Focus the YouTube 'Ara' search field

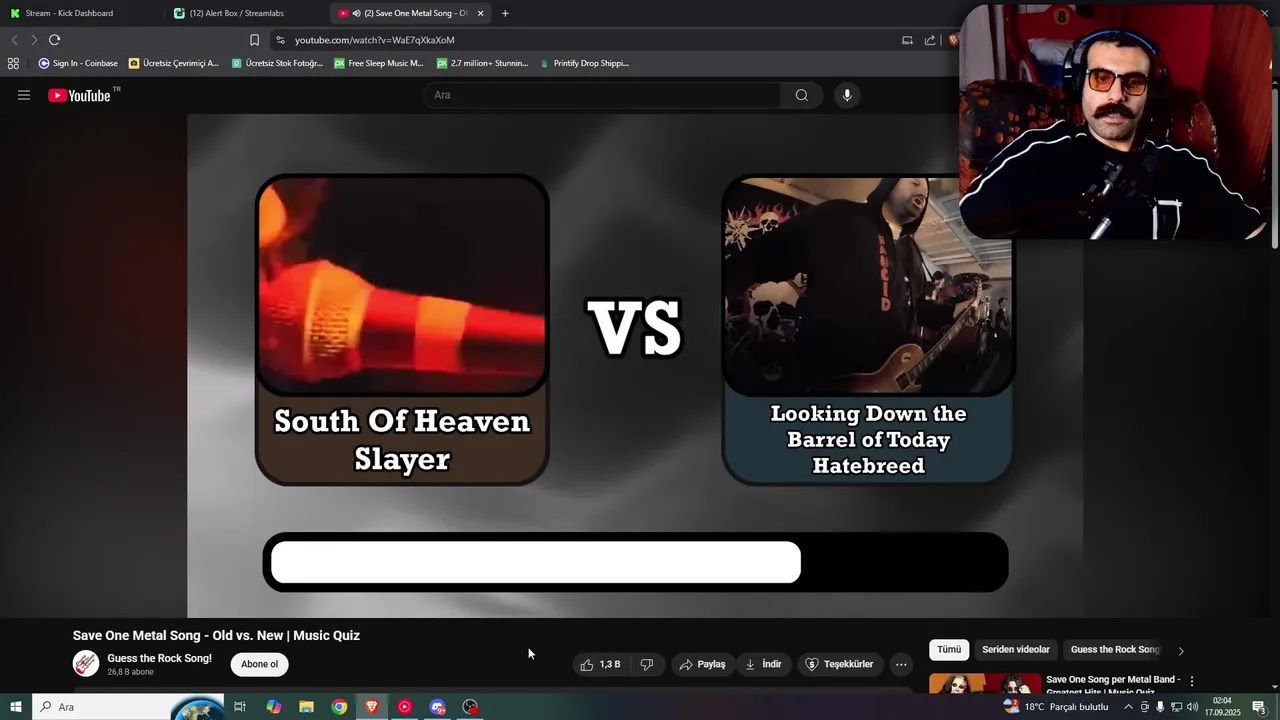pyautogui.click(x=603, y=95)
